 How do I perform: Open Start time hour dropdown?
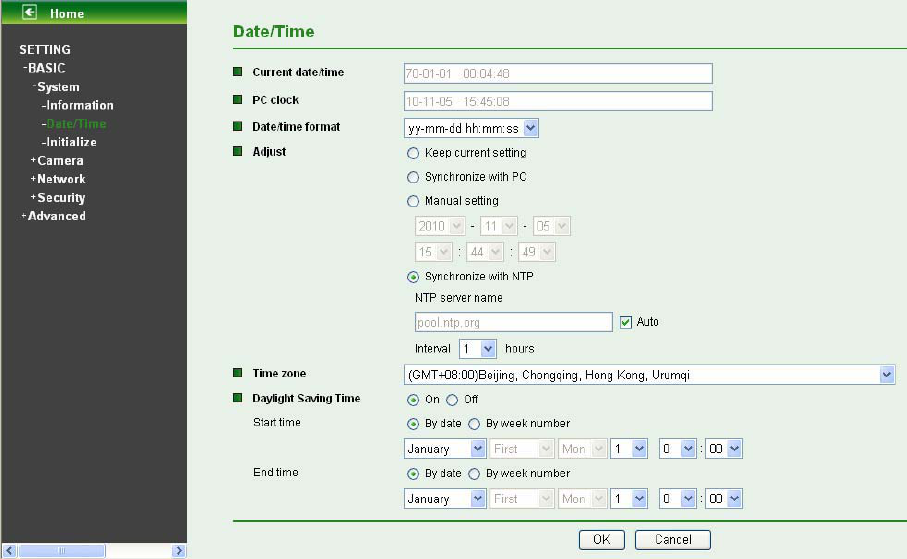(677, 449)
